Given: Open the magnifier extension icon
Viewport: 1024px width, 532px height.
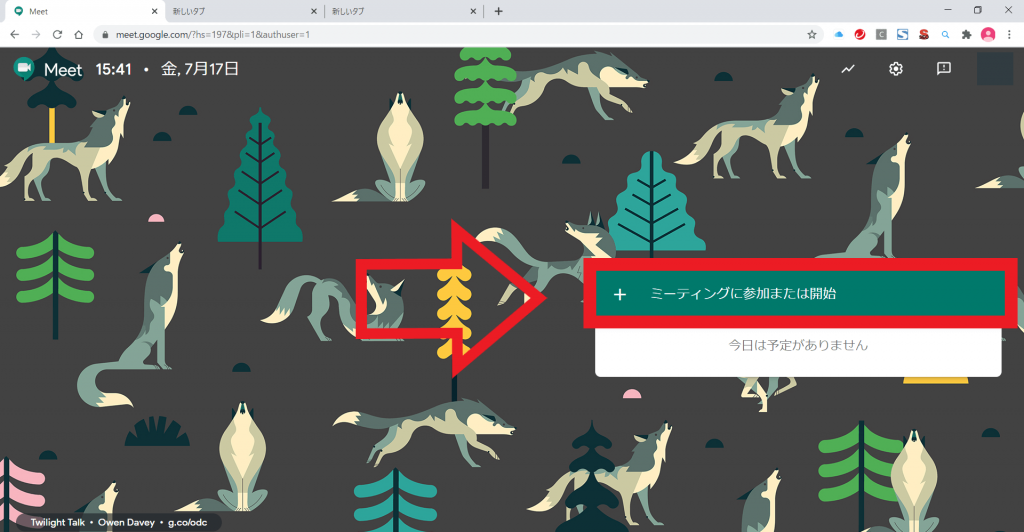Looking at the screenshot, I should (945, 35).
